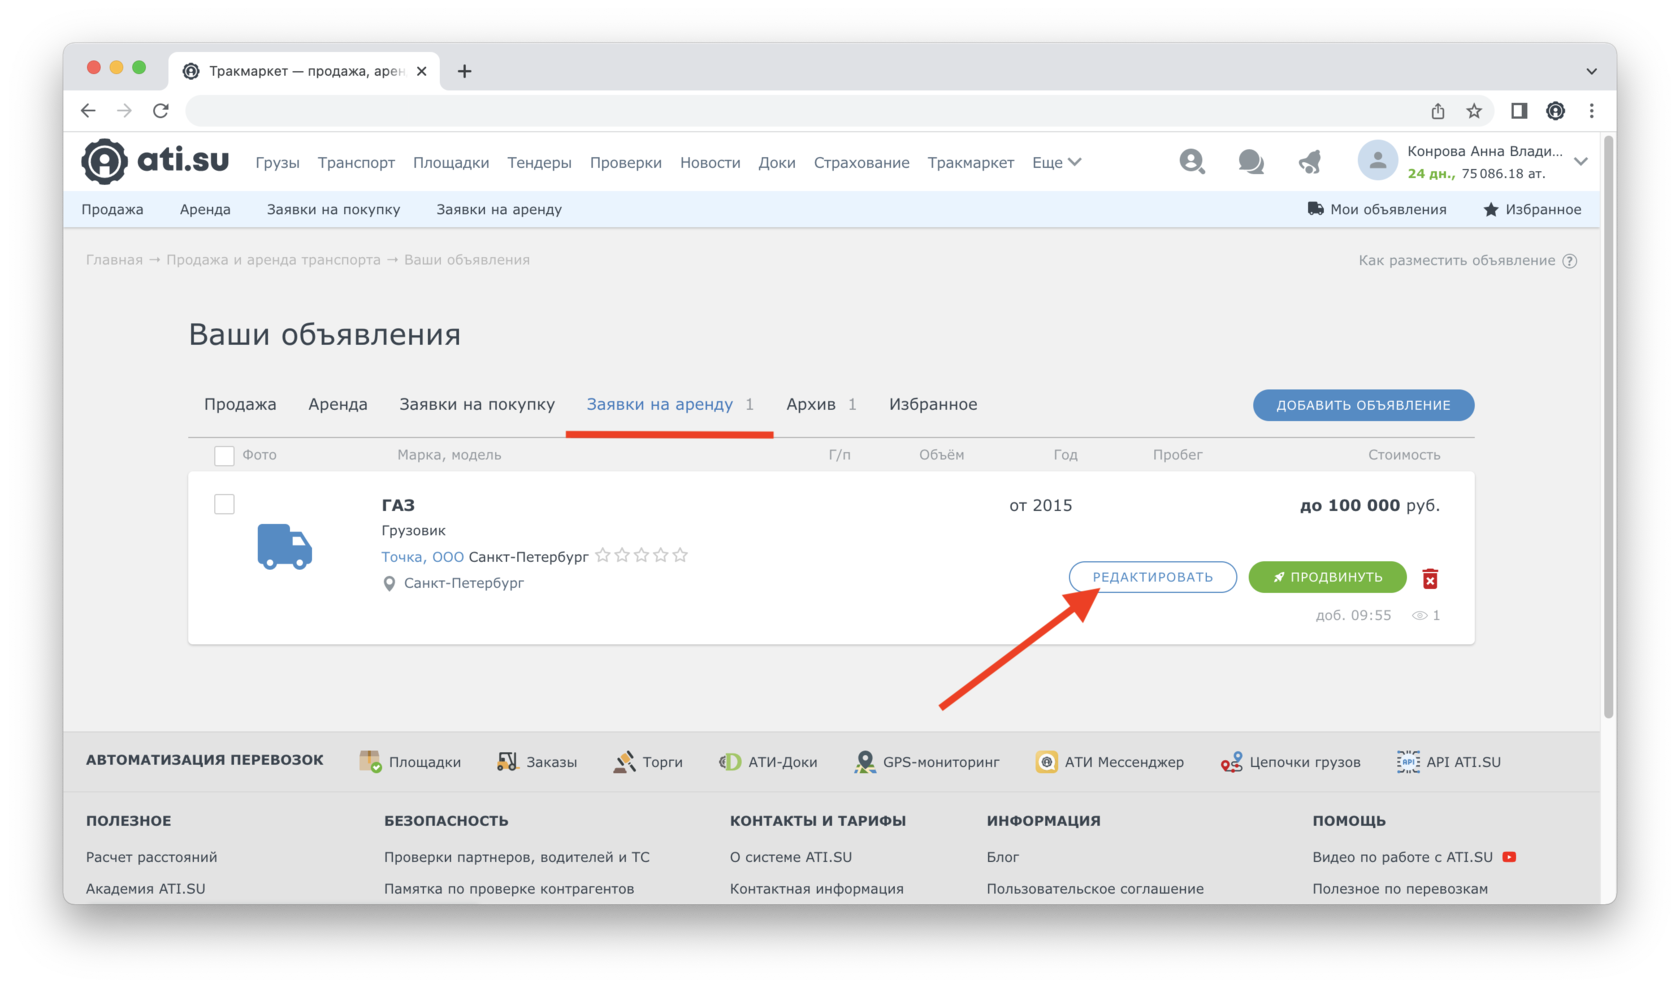1680x988 pixels.
Task: Open Расчет расстояний footer link
Action: [x=151, y=857]
